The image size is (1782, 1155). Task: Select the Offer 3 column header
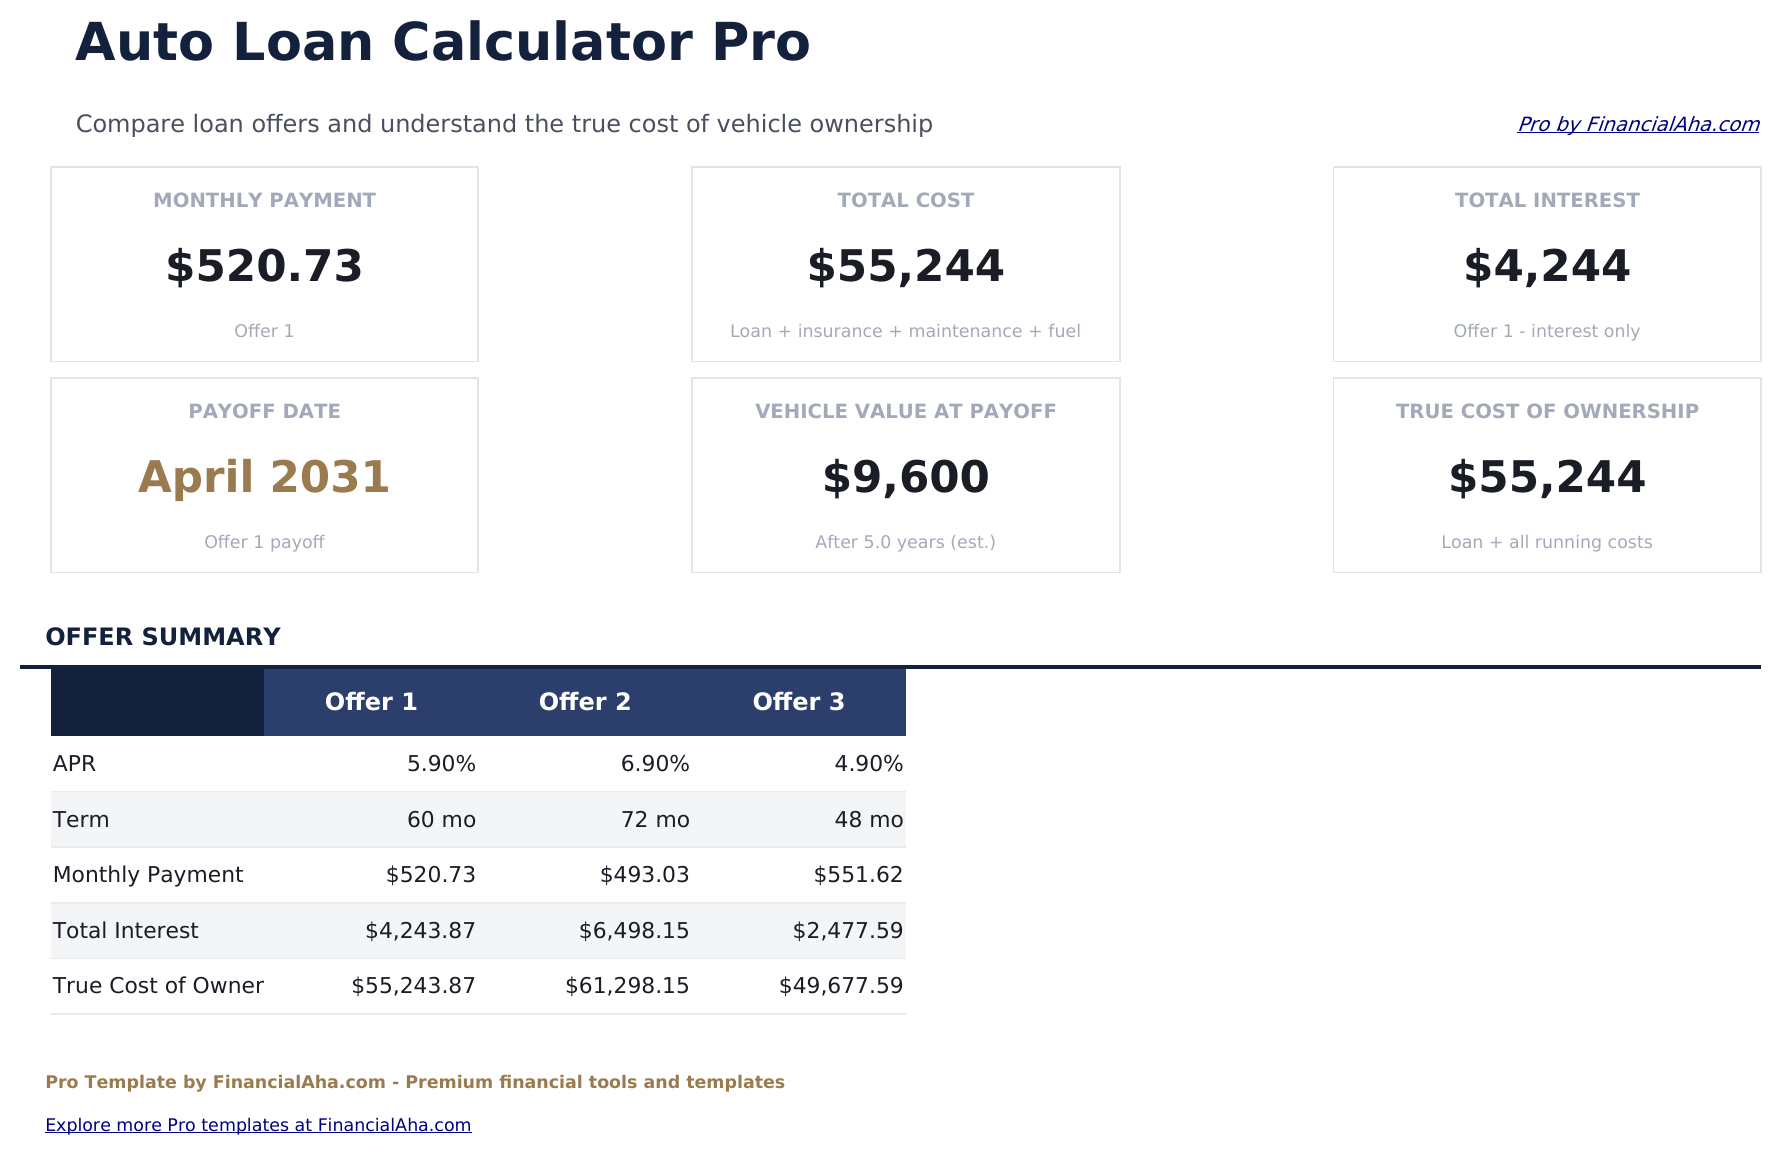(x=799, y=701)
